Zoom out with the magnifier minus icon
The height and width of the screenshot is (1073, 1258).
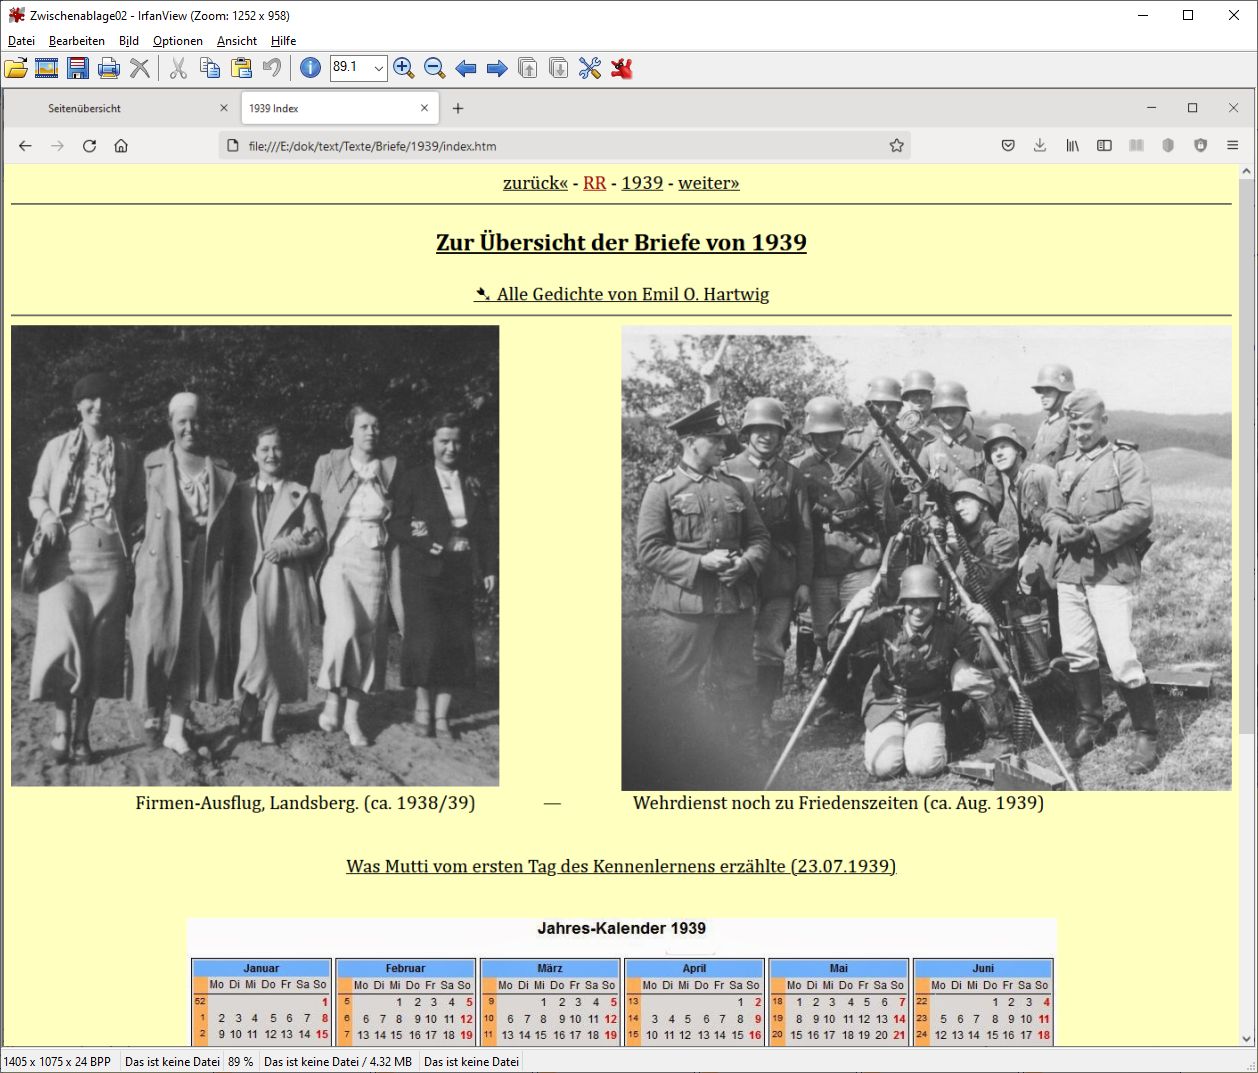click(434, 68)
